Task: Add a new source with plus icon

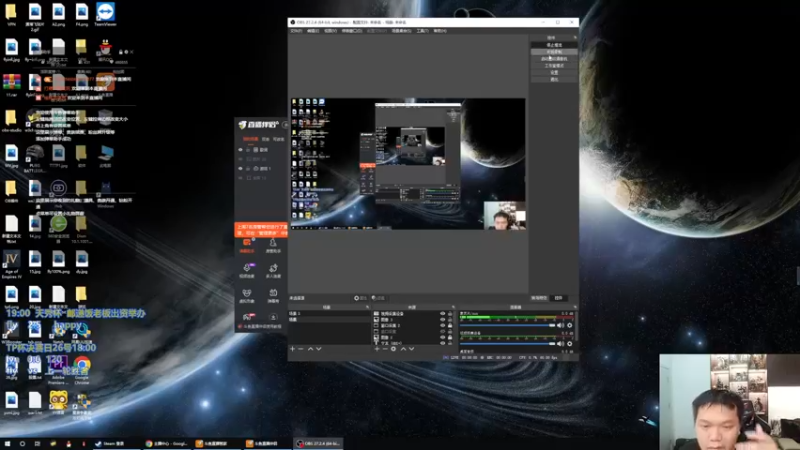Action: [x=377, y=349]
